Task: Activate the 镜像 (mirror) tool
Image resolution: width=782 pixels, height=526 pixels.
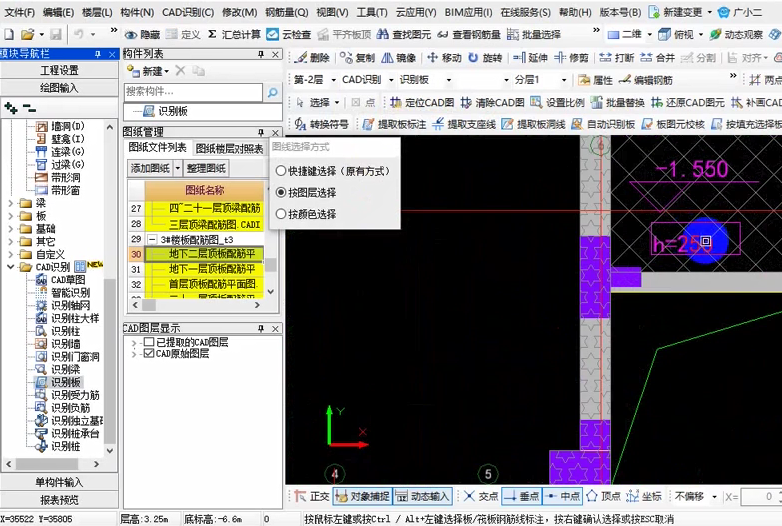Action: pyautogui.click(x=398, y=58)
